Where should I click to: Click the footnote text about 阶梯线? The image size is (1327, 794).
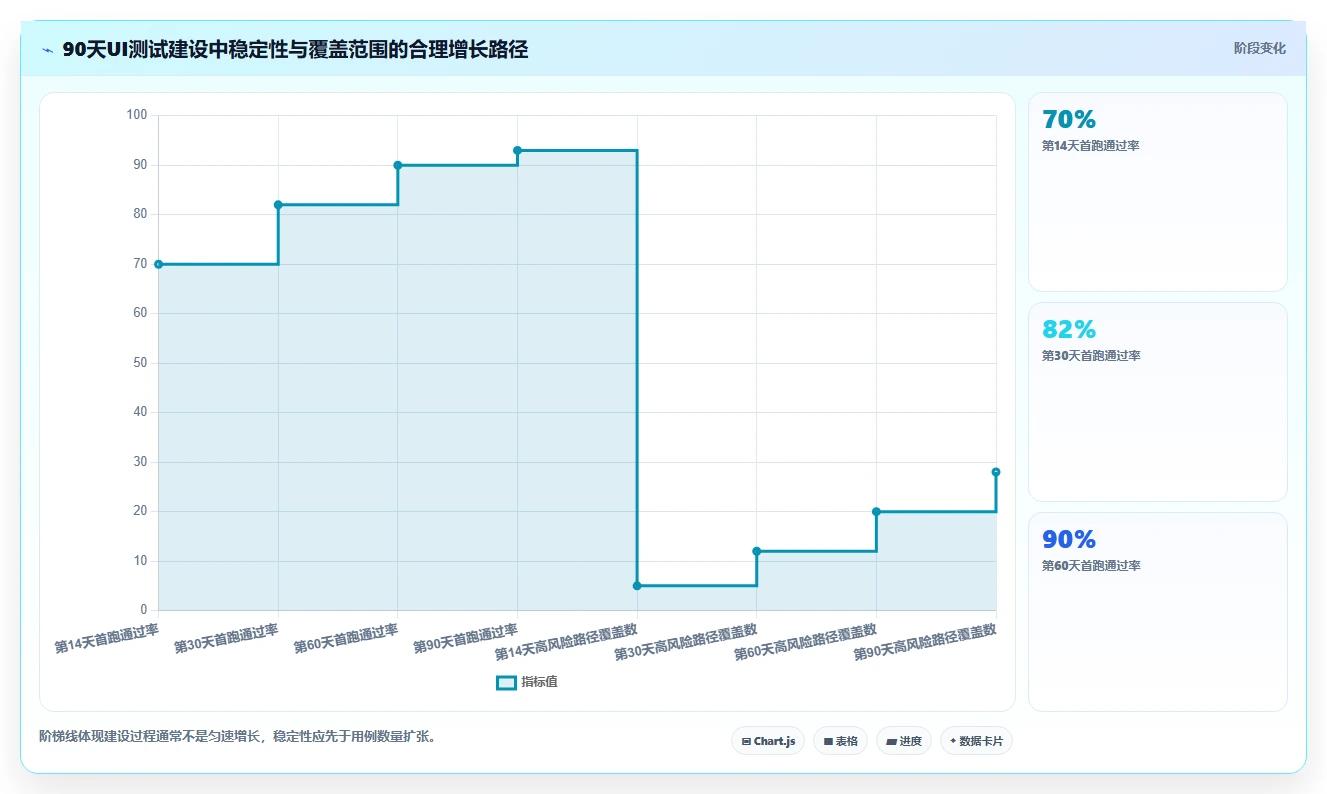[237, 736]
